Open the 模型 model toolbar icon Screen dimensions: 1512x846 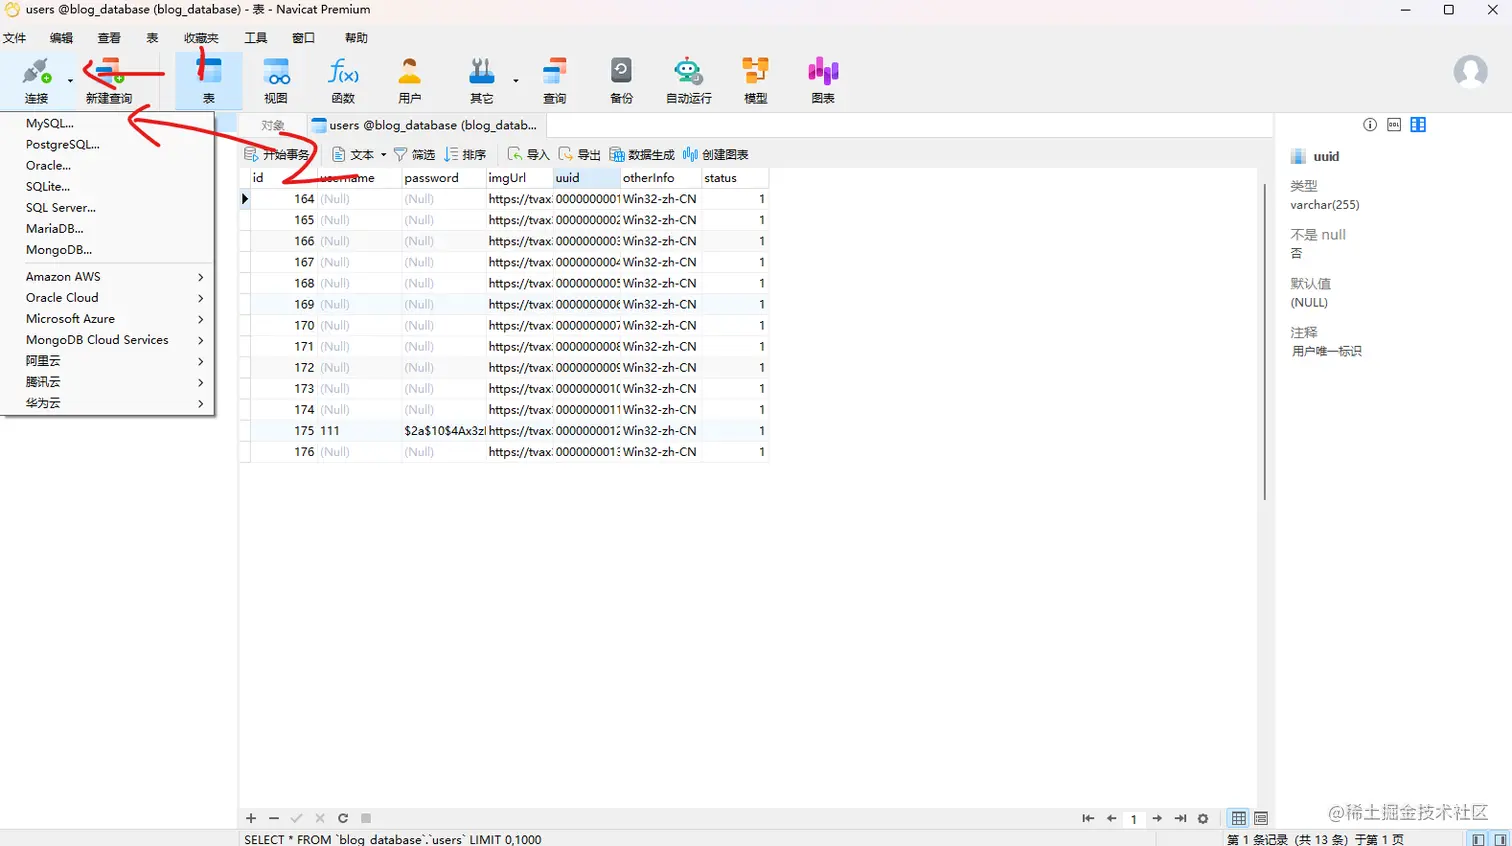[756, 80]
